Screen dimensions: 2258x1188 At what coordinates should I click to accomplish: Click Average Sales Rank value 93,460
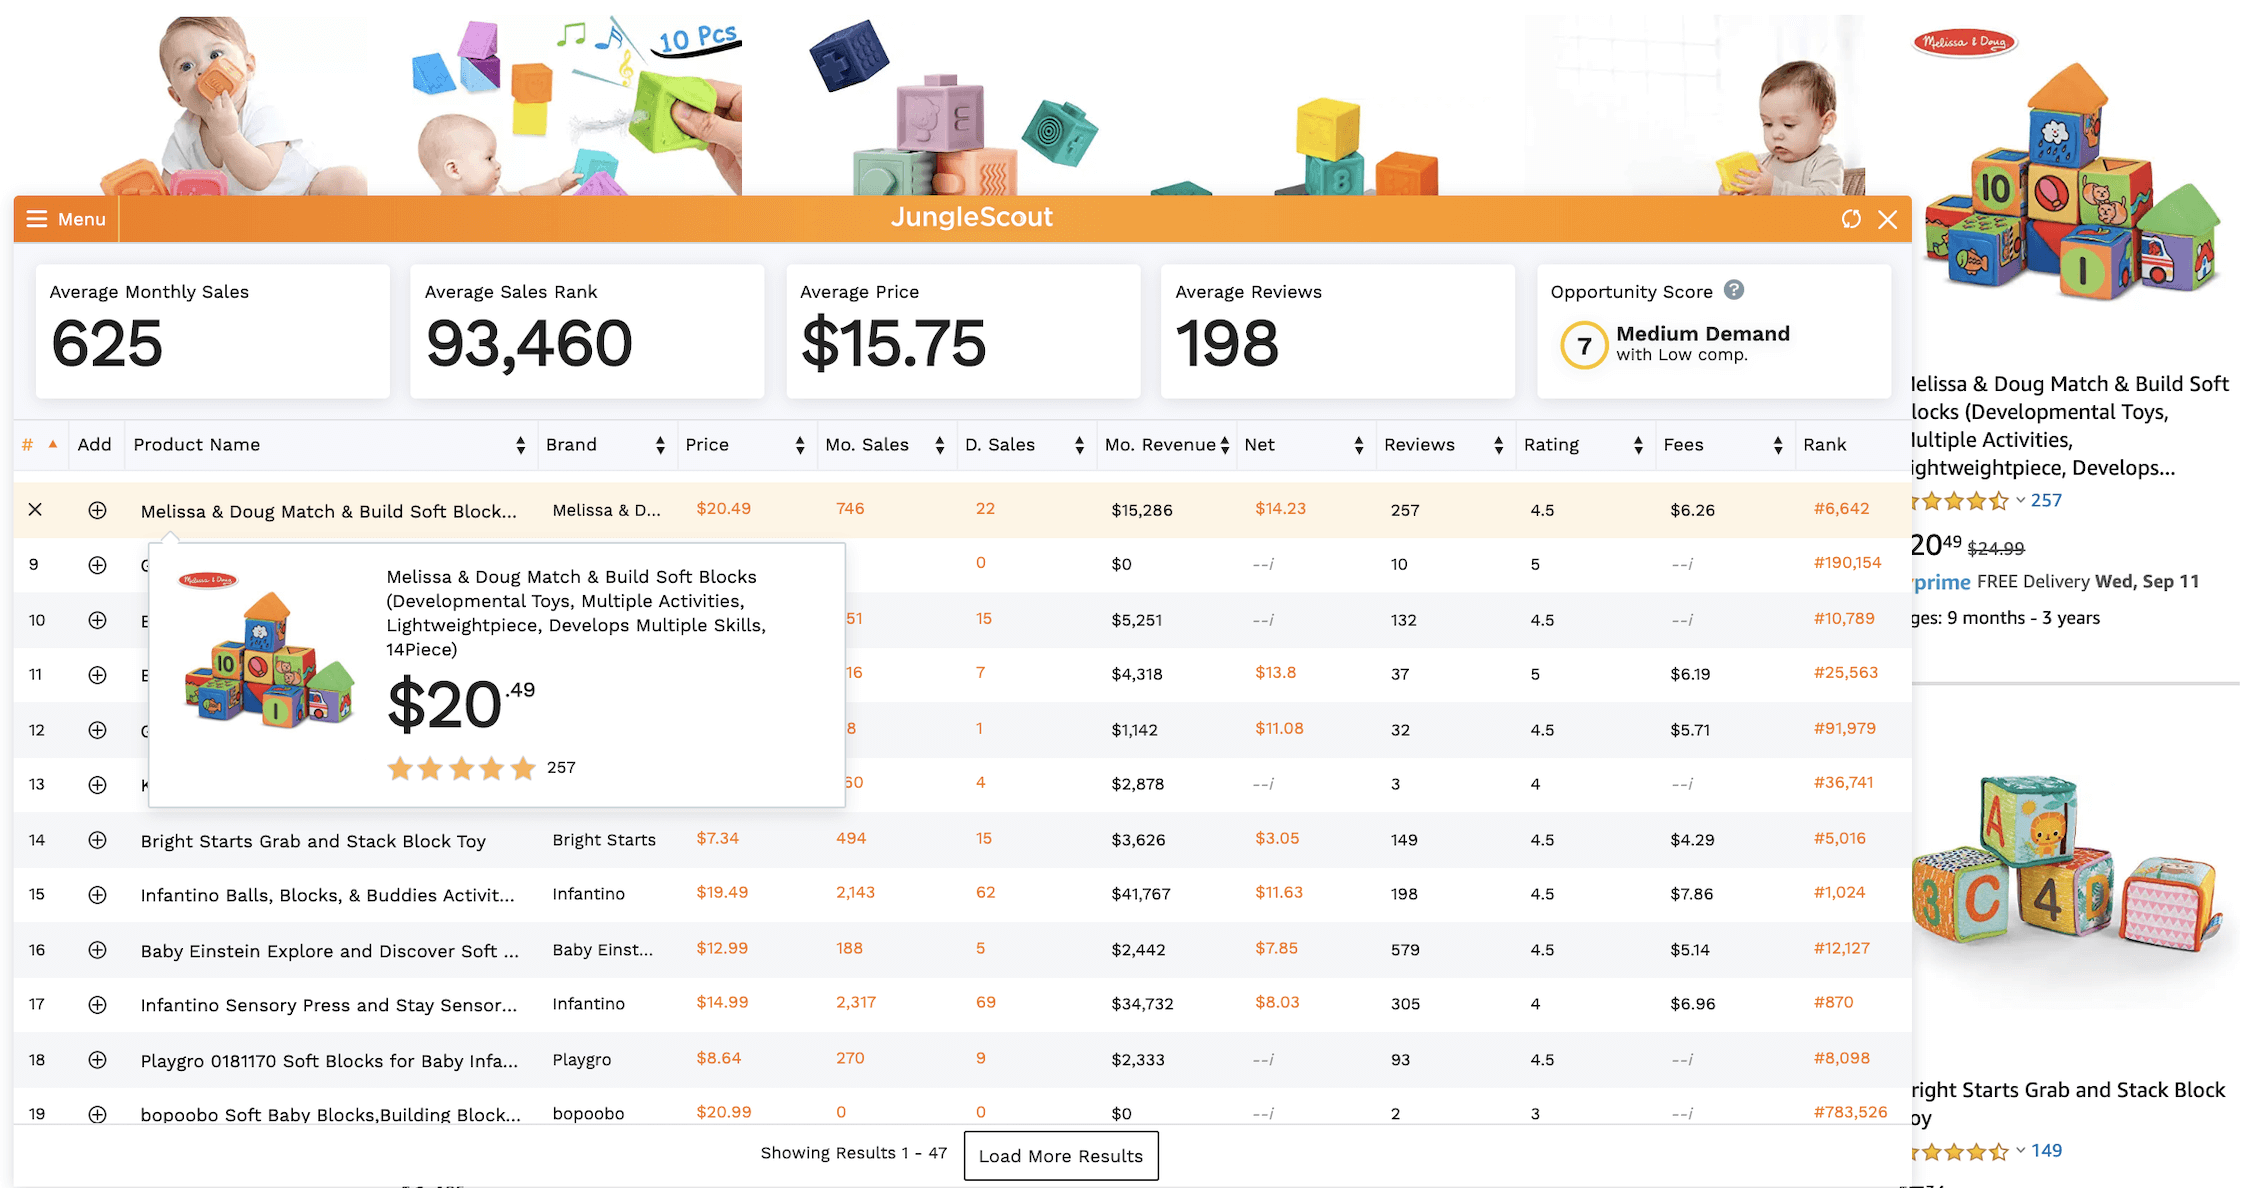[529, 344]
